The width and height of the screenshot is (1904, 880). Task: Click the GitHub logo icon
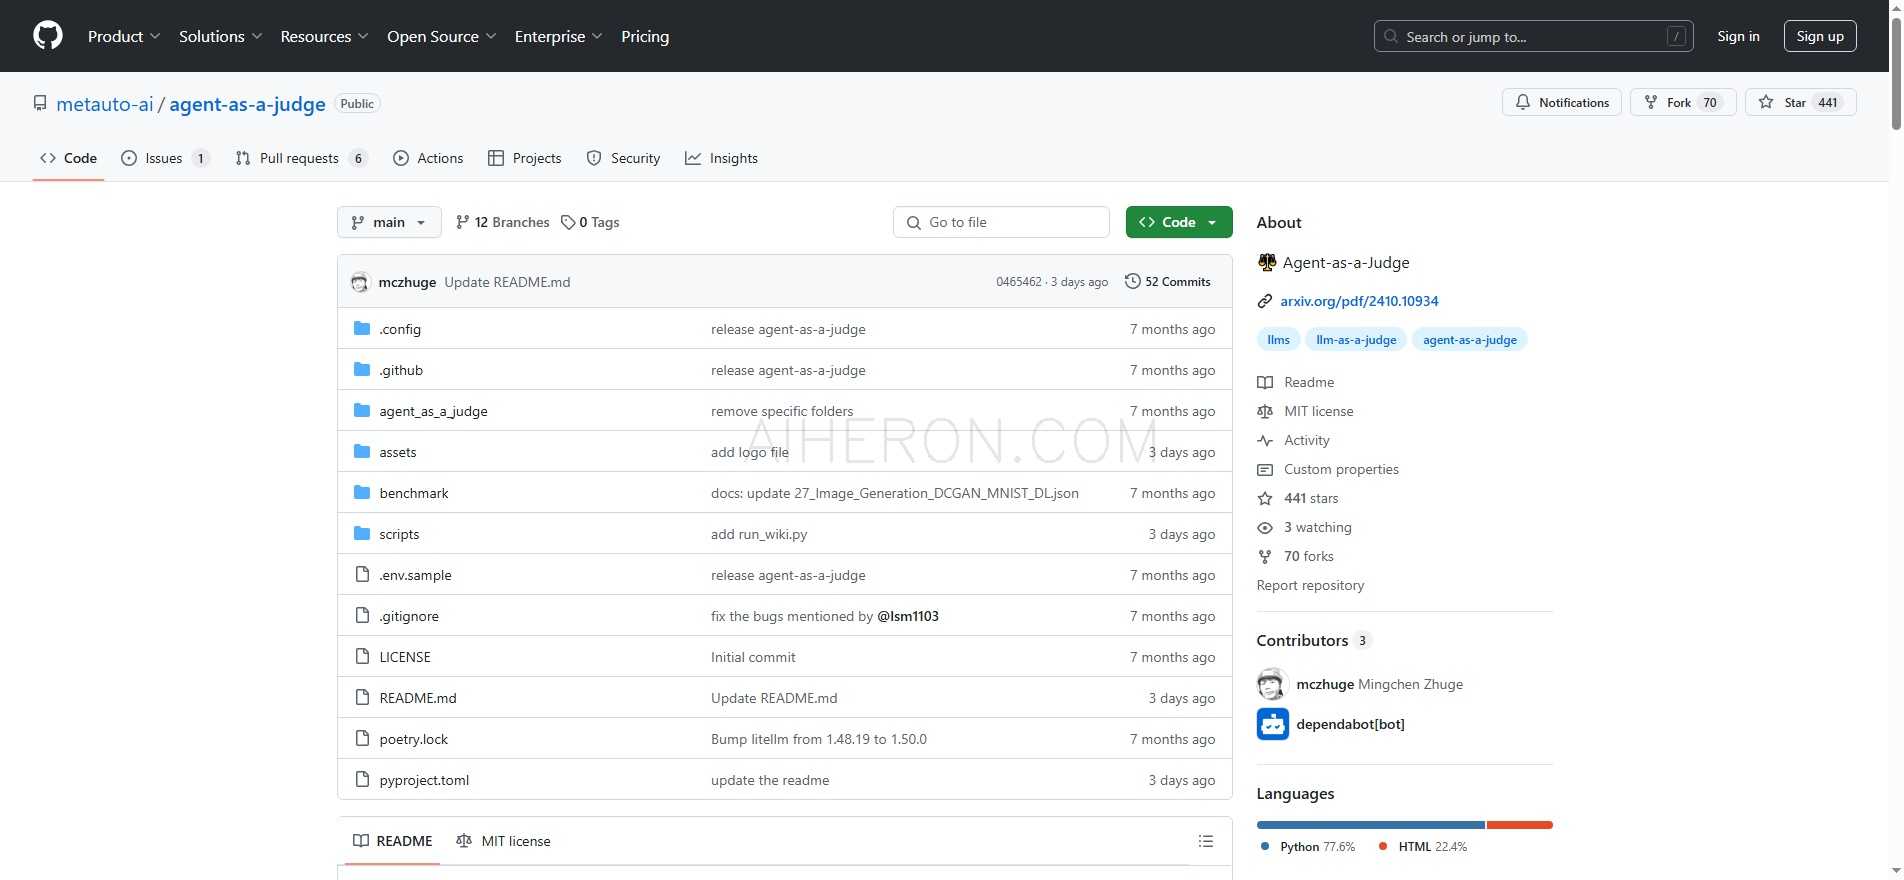pos(47,36)
